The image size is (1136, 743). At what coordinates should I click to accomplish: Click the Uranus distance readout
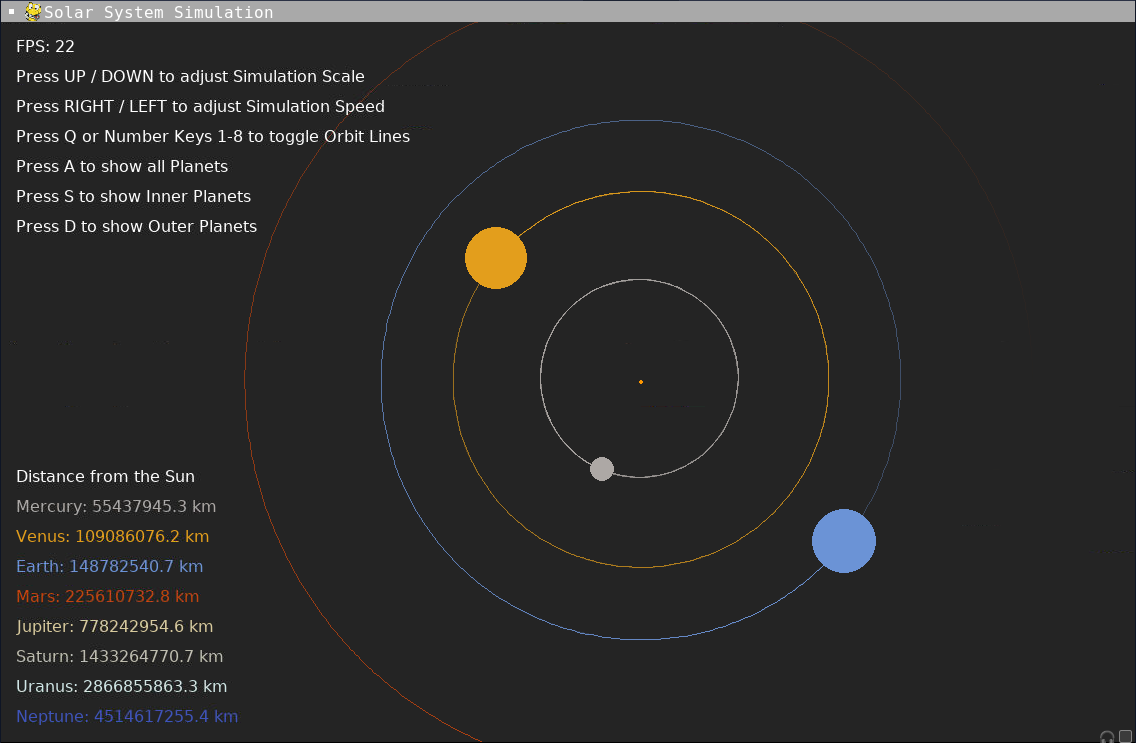[x=122, y=687]
